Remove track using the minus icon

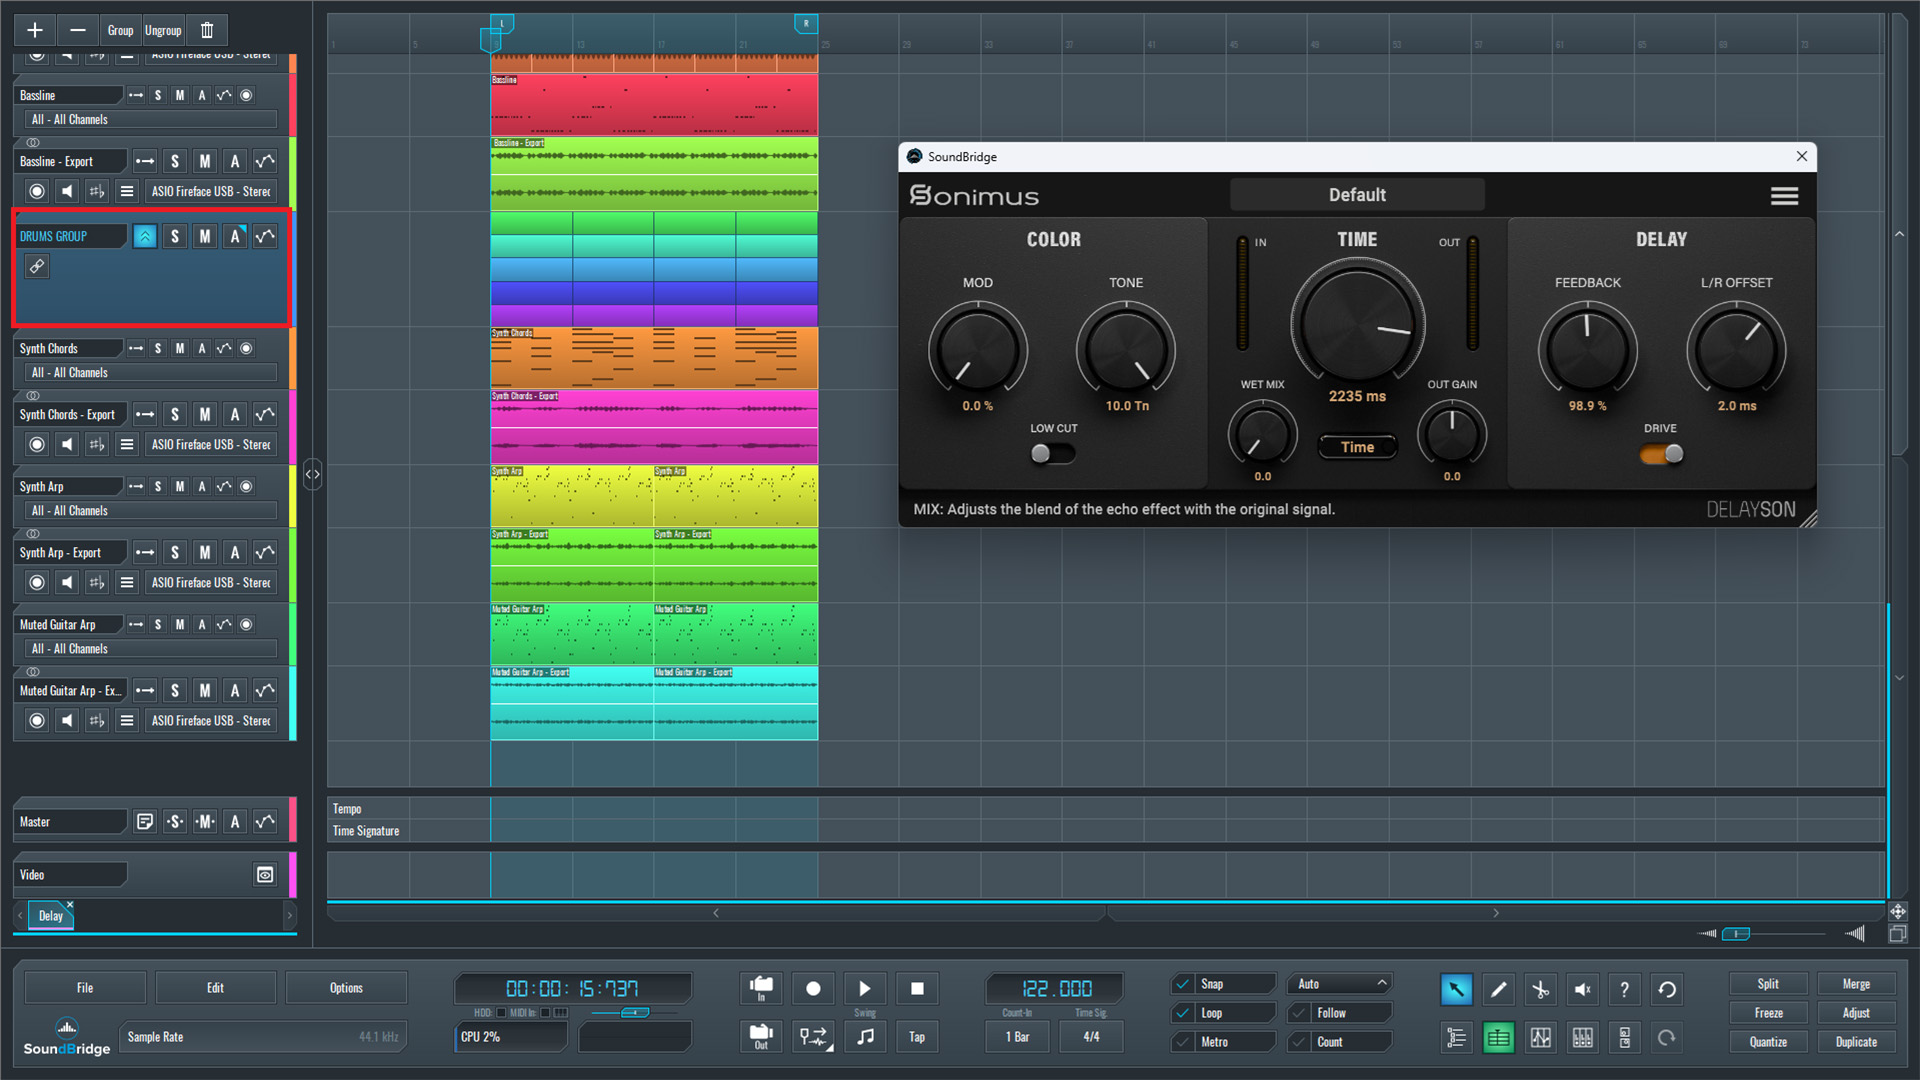pos(77,30)
